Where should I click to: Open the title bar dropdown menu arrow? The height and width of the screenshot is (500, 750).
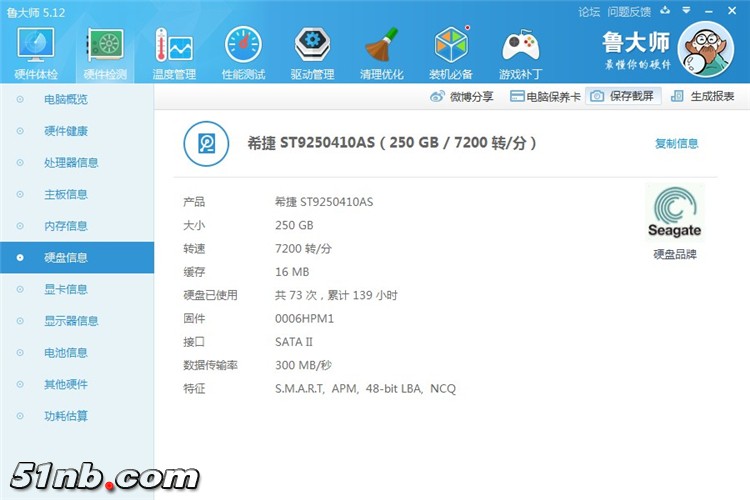pyautogui.click(x=686, y=11)
